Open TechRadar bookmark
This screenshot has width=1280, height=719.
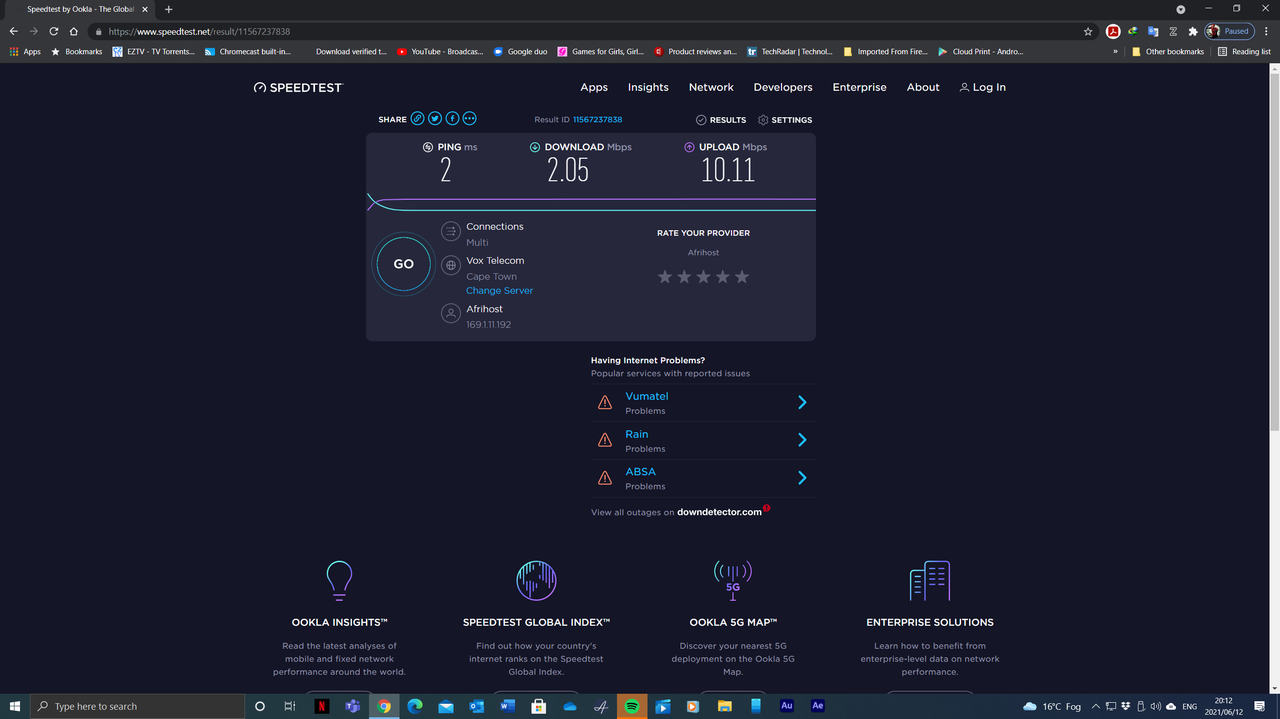click(789, 51)
